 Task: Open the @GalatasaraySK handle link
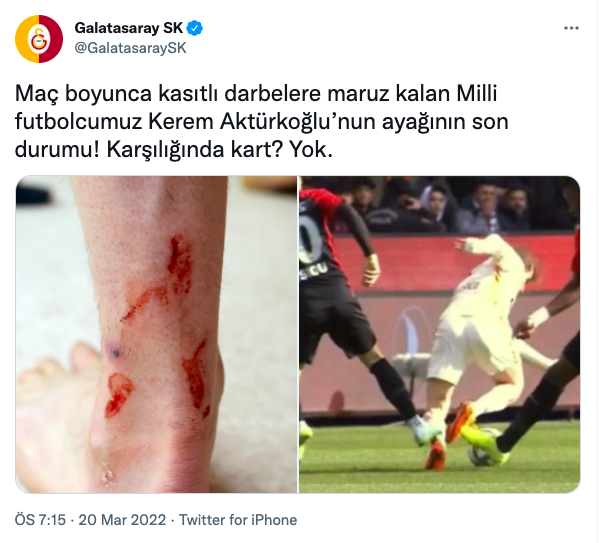pyautogui.click(x=130, y=48)
